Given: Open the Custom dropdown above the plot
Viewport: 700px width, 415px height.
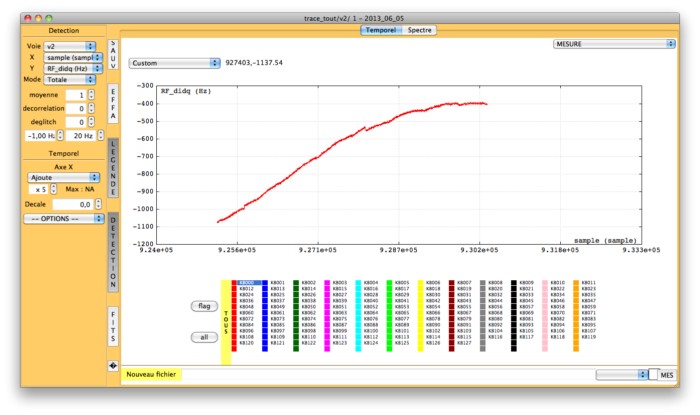Looking at the screenshot, I should [175, 63].
